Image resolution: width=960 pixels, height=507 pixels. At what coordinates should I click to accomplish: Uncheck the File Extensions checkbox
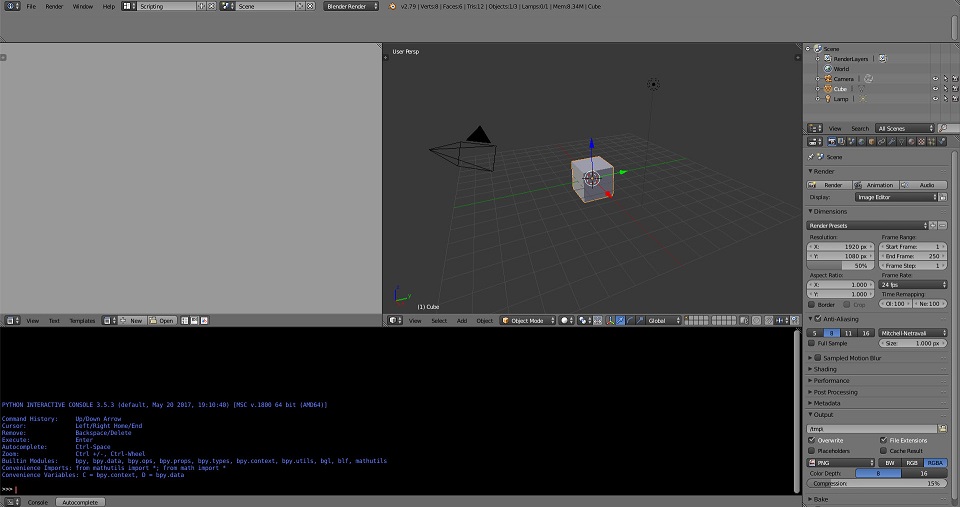tap(883, 440)
